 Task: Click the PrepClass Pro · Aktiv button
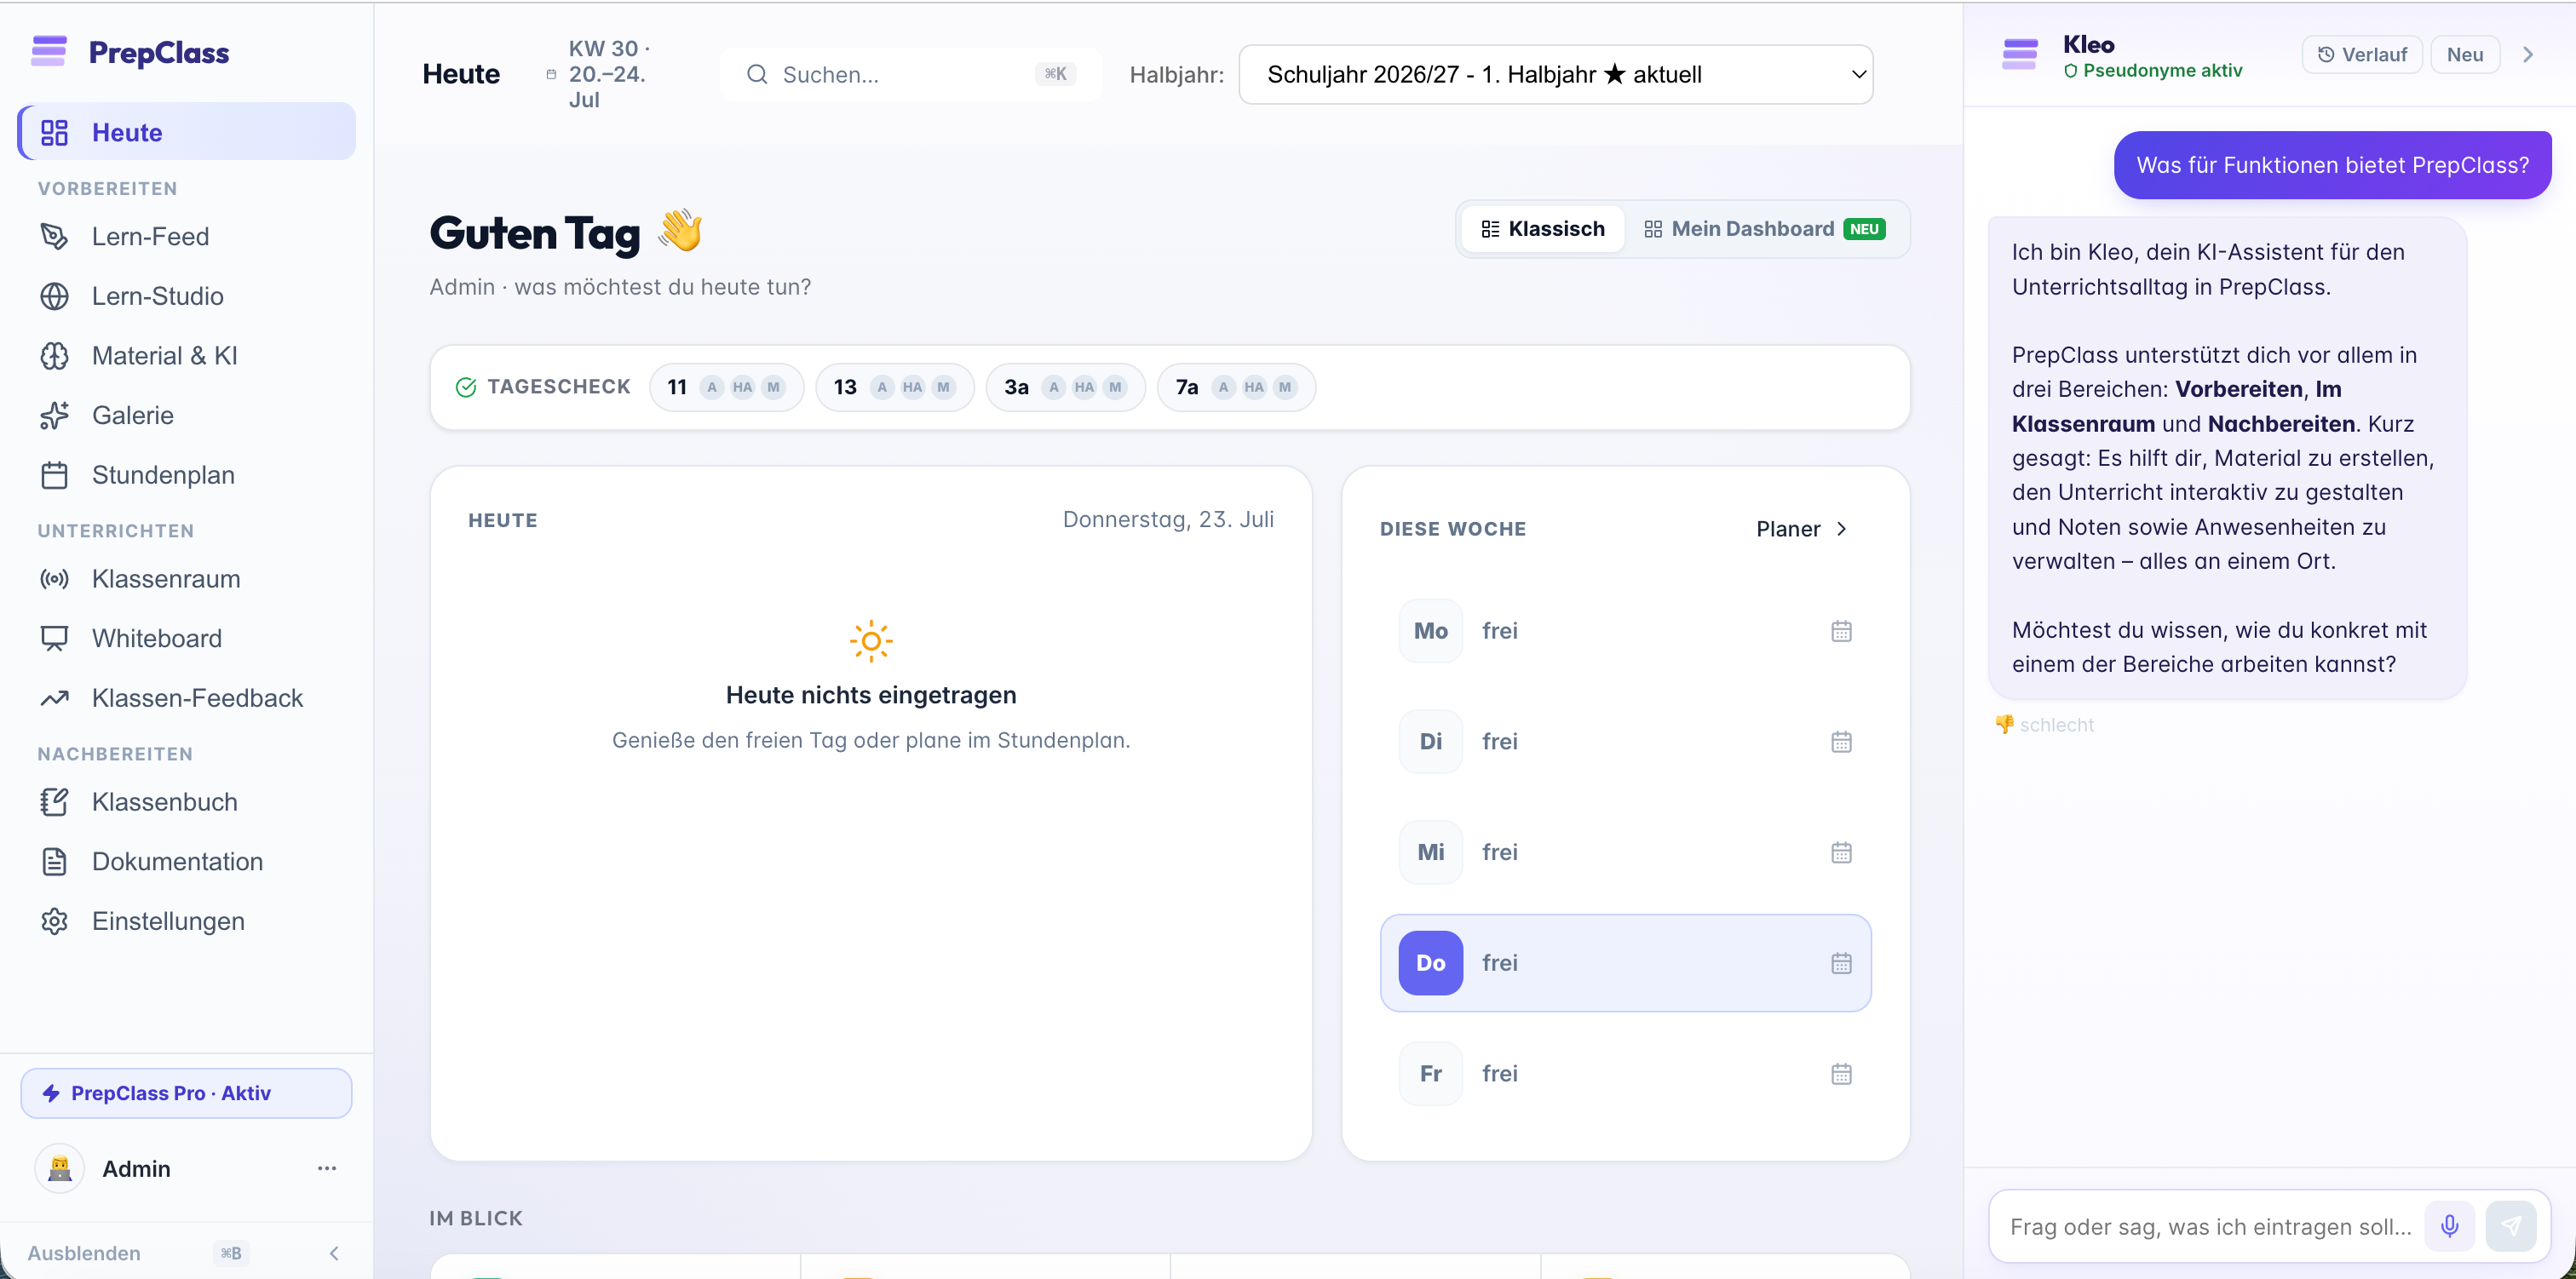(187, 1093)
